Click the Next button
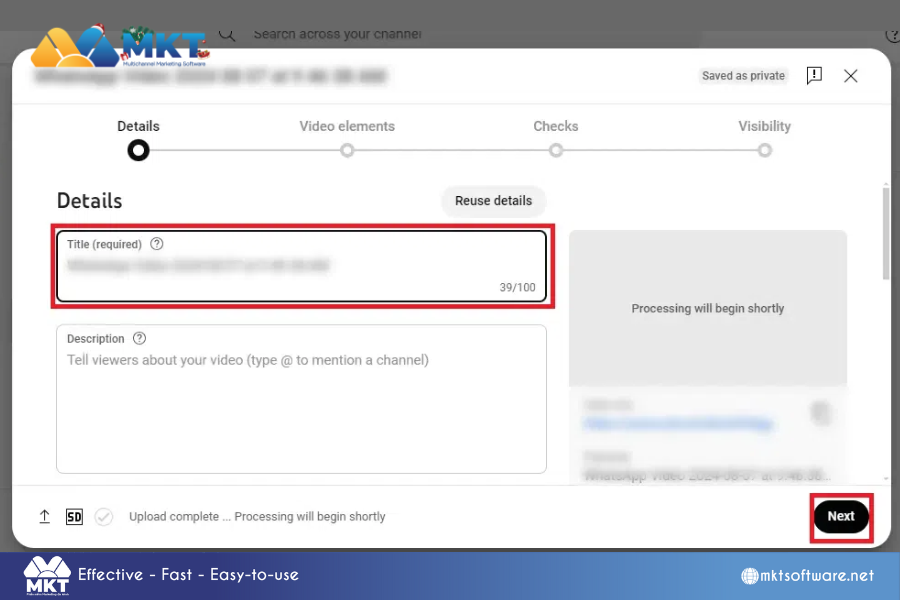900x600 pixels. click(841, 516)
